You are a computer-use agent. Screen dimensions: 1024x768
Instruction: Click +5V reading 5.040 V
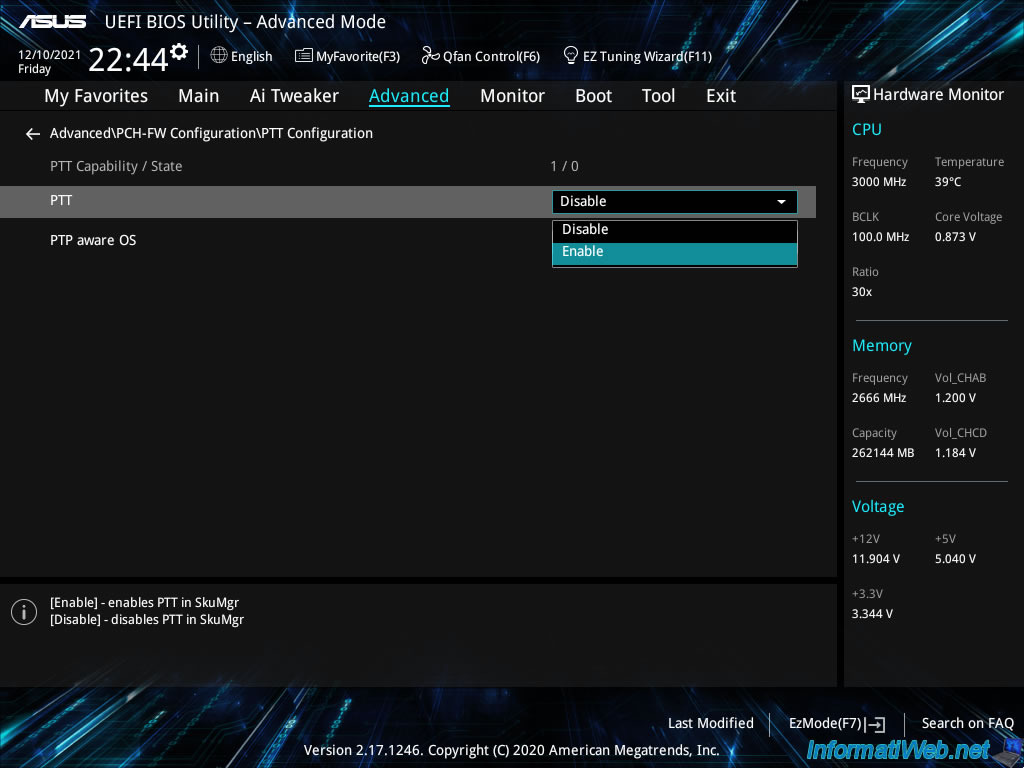(x=955, y=559)
